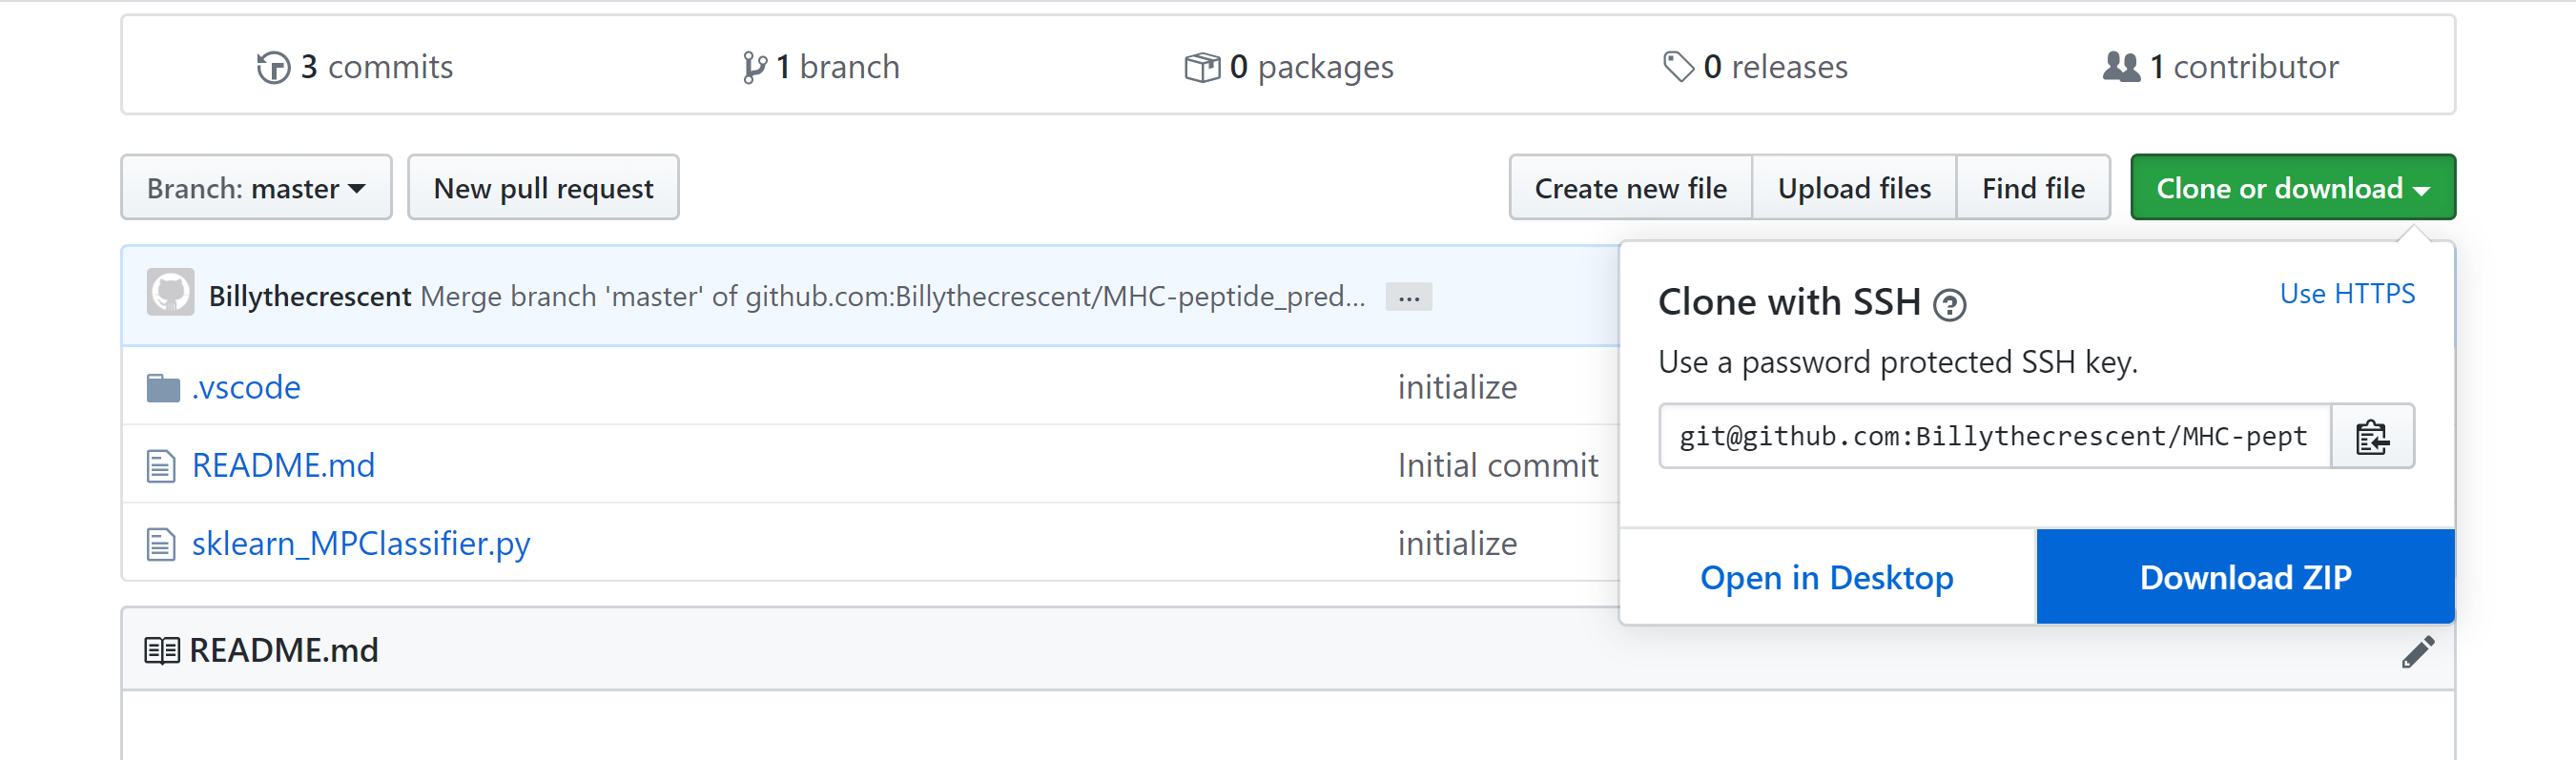The height and width of the screenshot is (760, 2576).
Task: Click the README book icon
Action: pyautogui.click(x=162, y=651)
